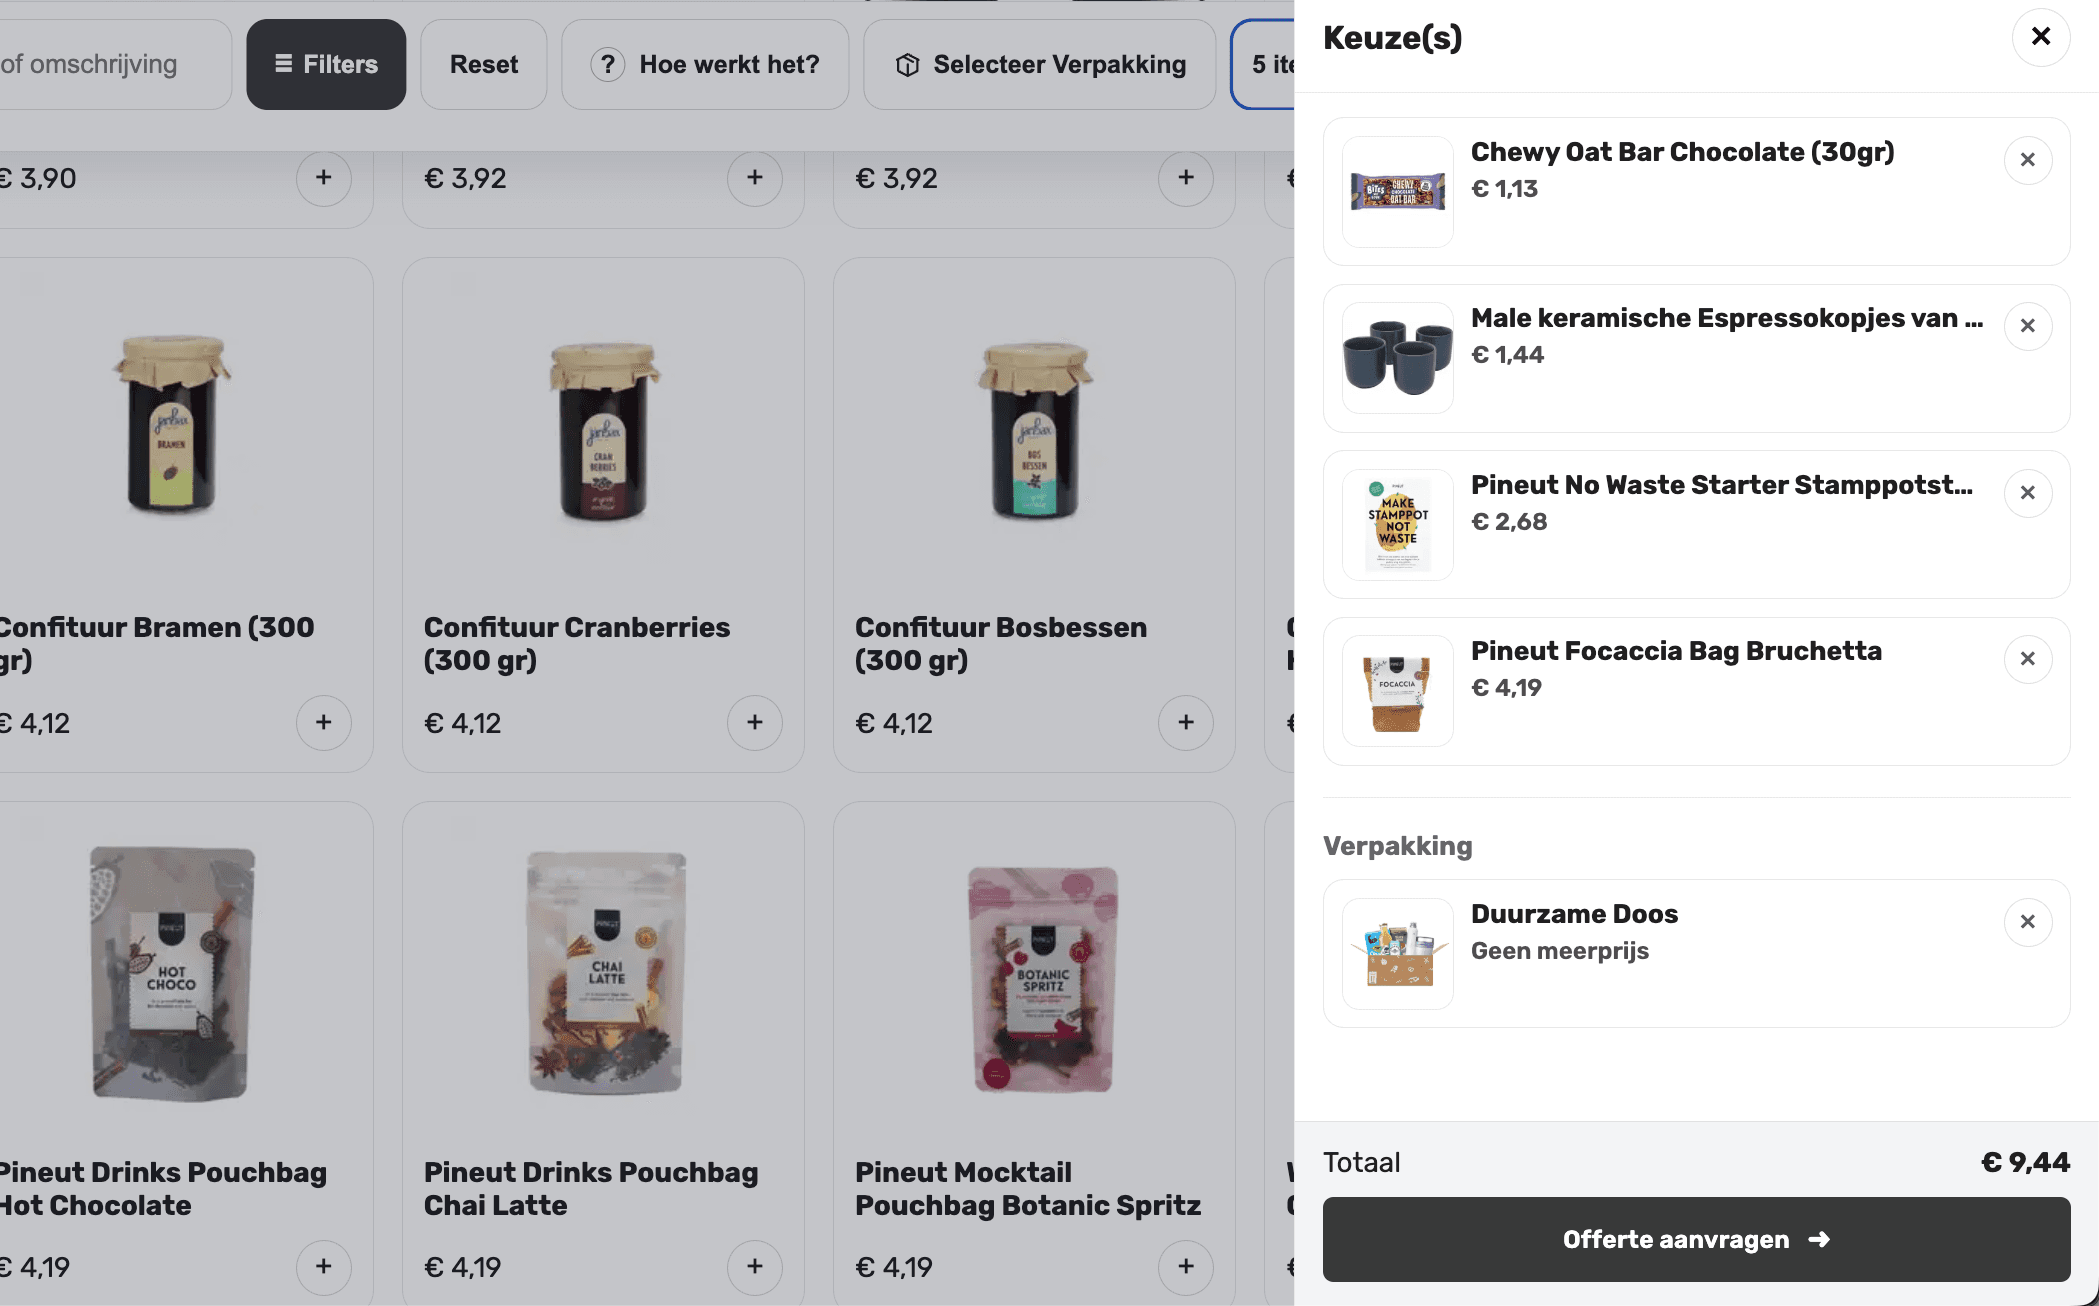Open Confituur Cranberries product image
2099x1306 pixels.
[x=603, y=430]
